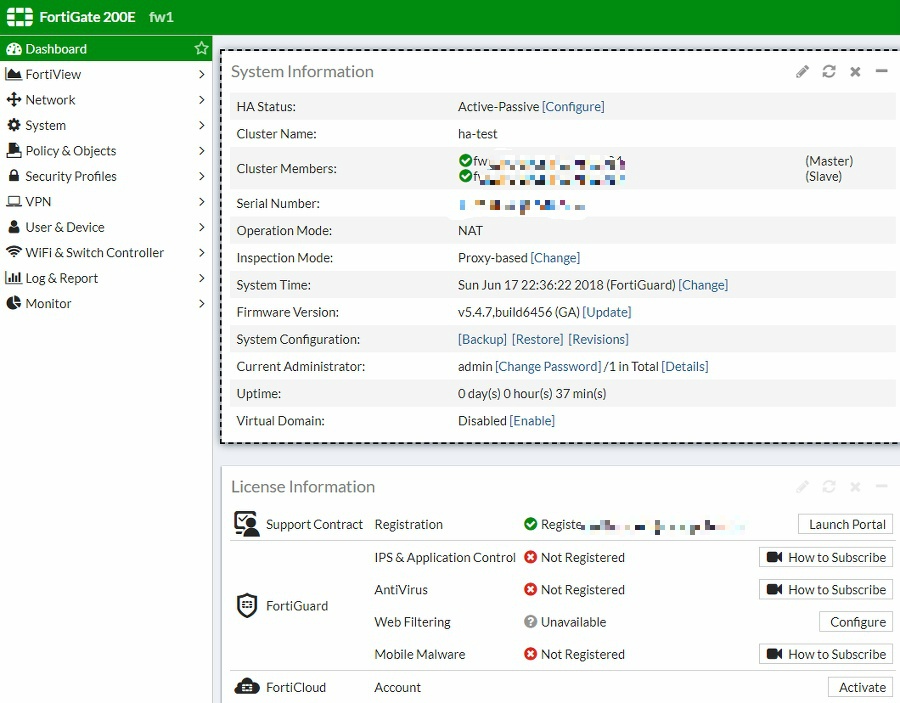Click the Monitor pie chart icon
Screen dimensions: 900x703
point(14,303)
